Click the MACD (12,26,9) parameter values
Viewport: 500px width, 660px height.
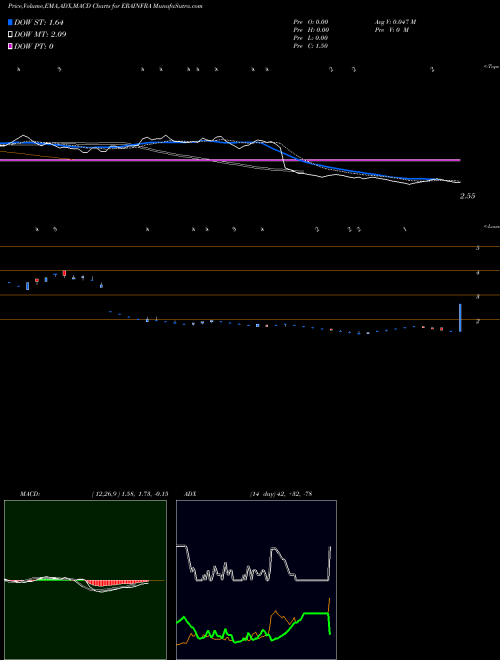click(130, 494)
